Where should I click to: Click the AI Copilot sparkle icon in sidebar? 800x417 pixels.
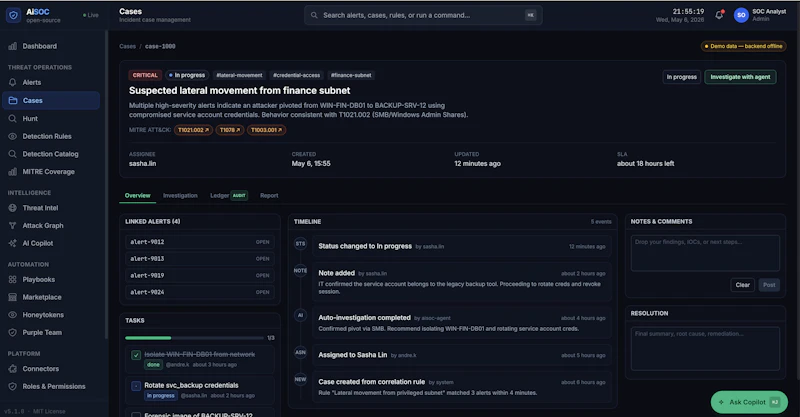tap(13, 243)
